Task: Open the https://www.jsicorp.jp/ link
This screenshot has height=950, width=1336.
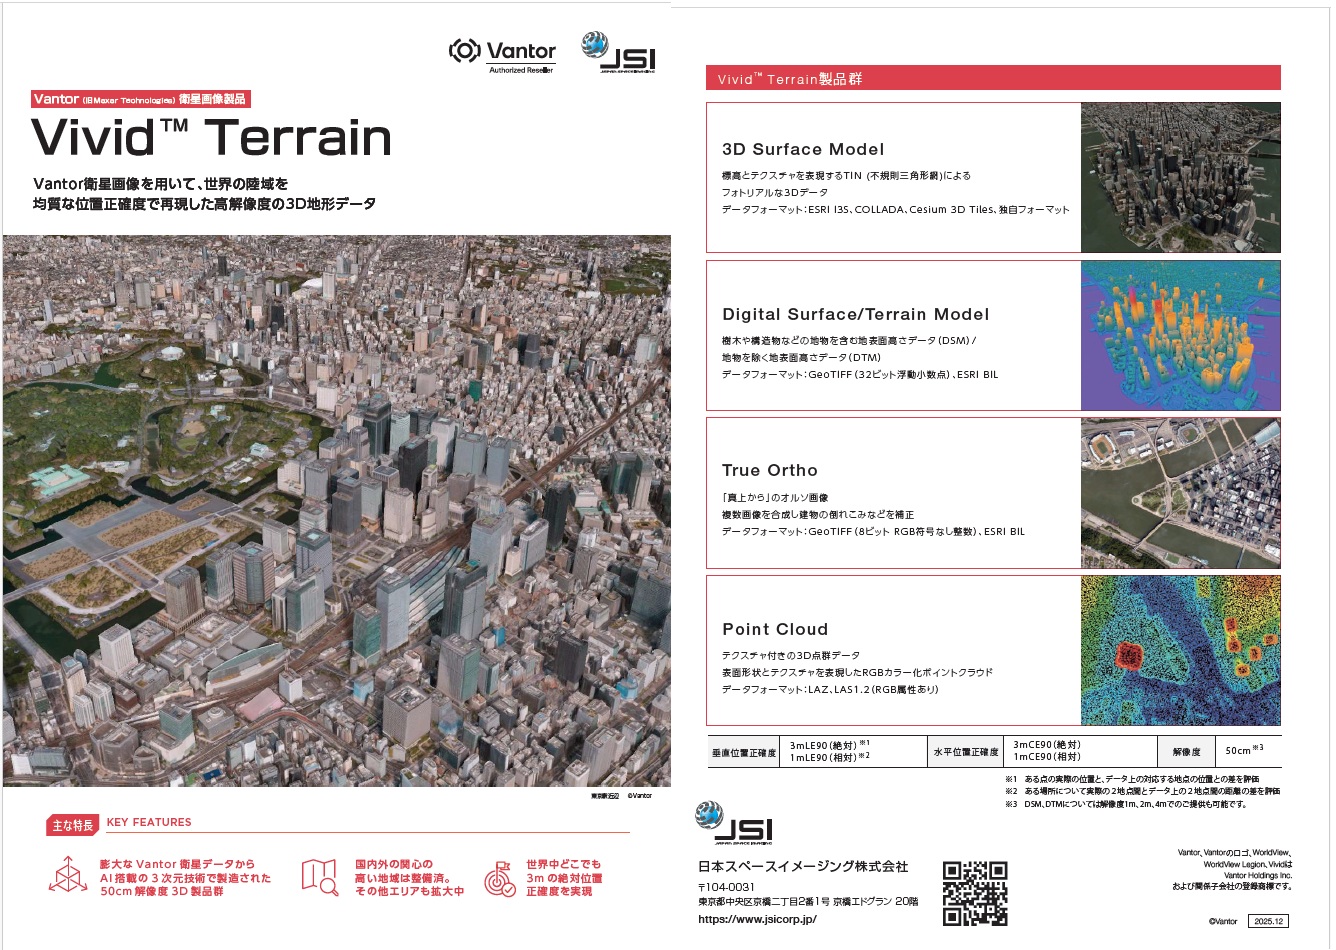Action: click(757, 919)
